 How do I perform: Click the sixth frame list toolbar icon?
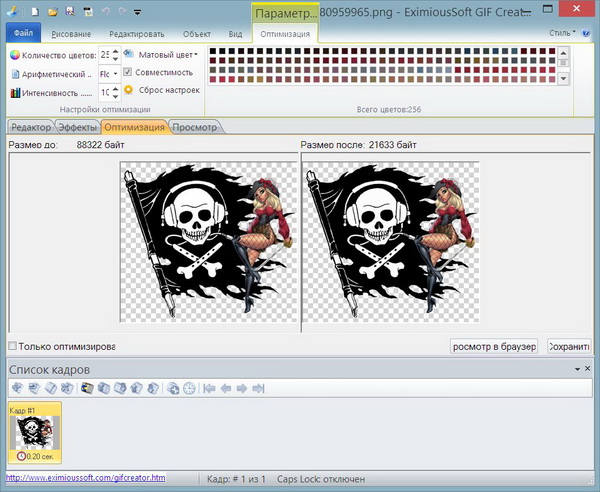point(104,388)
